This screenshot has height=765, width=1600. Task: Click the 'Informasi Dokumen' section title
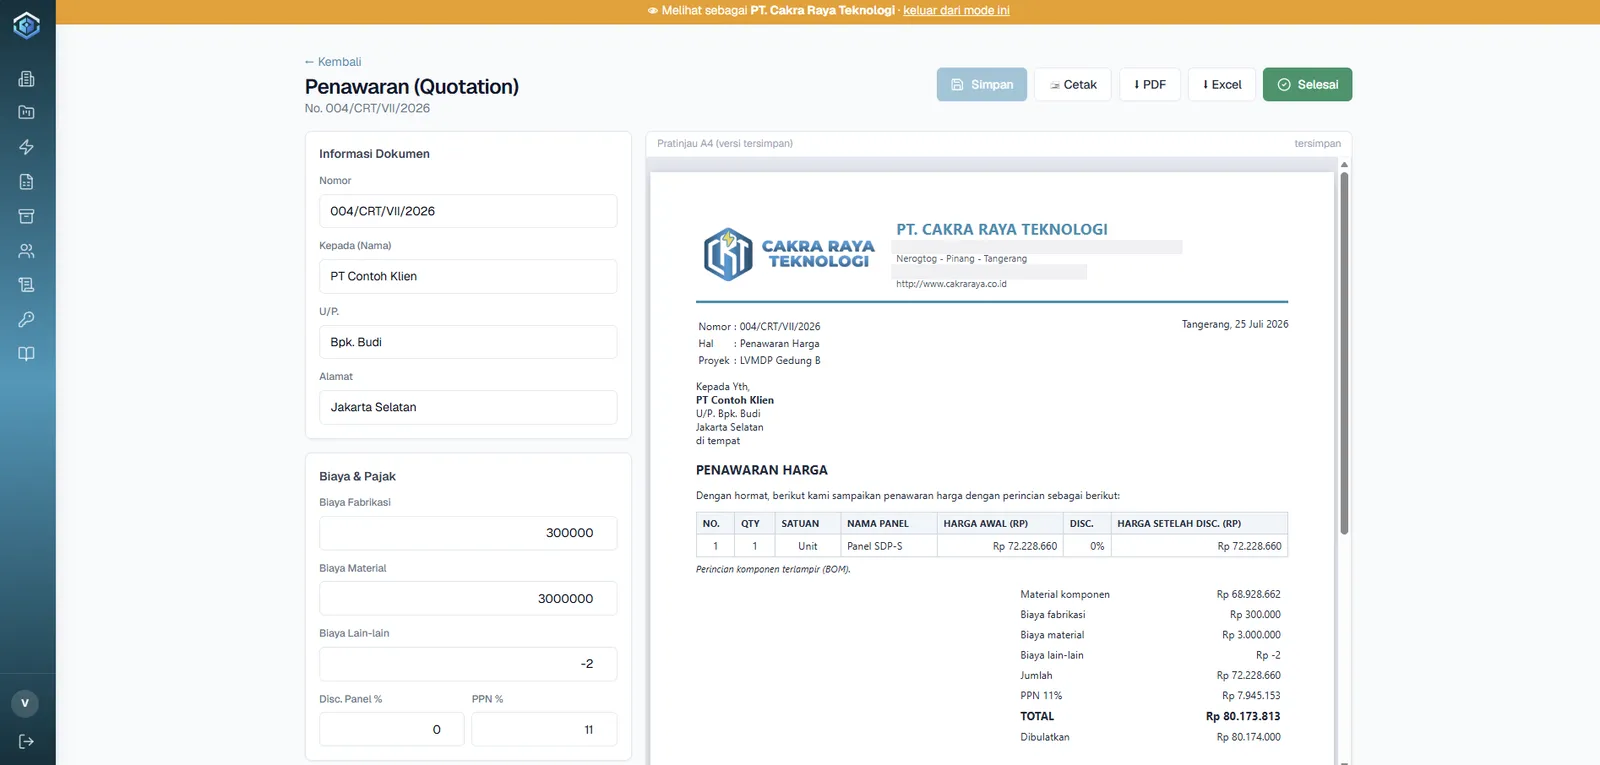pyautogui.click(x=374, y=154)
